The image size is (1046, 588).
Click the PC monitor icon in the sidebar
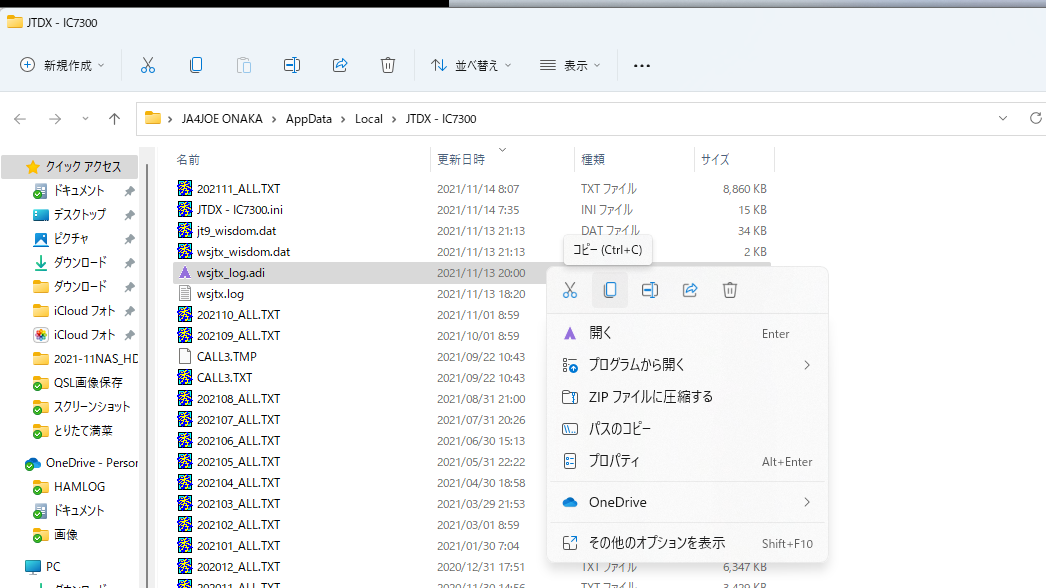pos(33,567)
